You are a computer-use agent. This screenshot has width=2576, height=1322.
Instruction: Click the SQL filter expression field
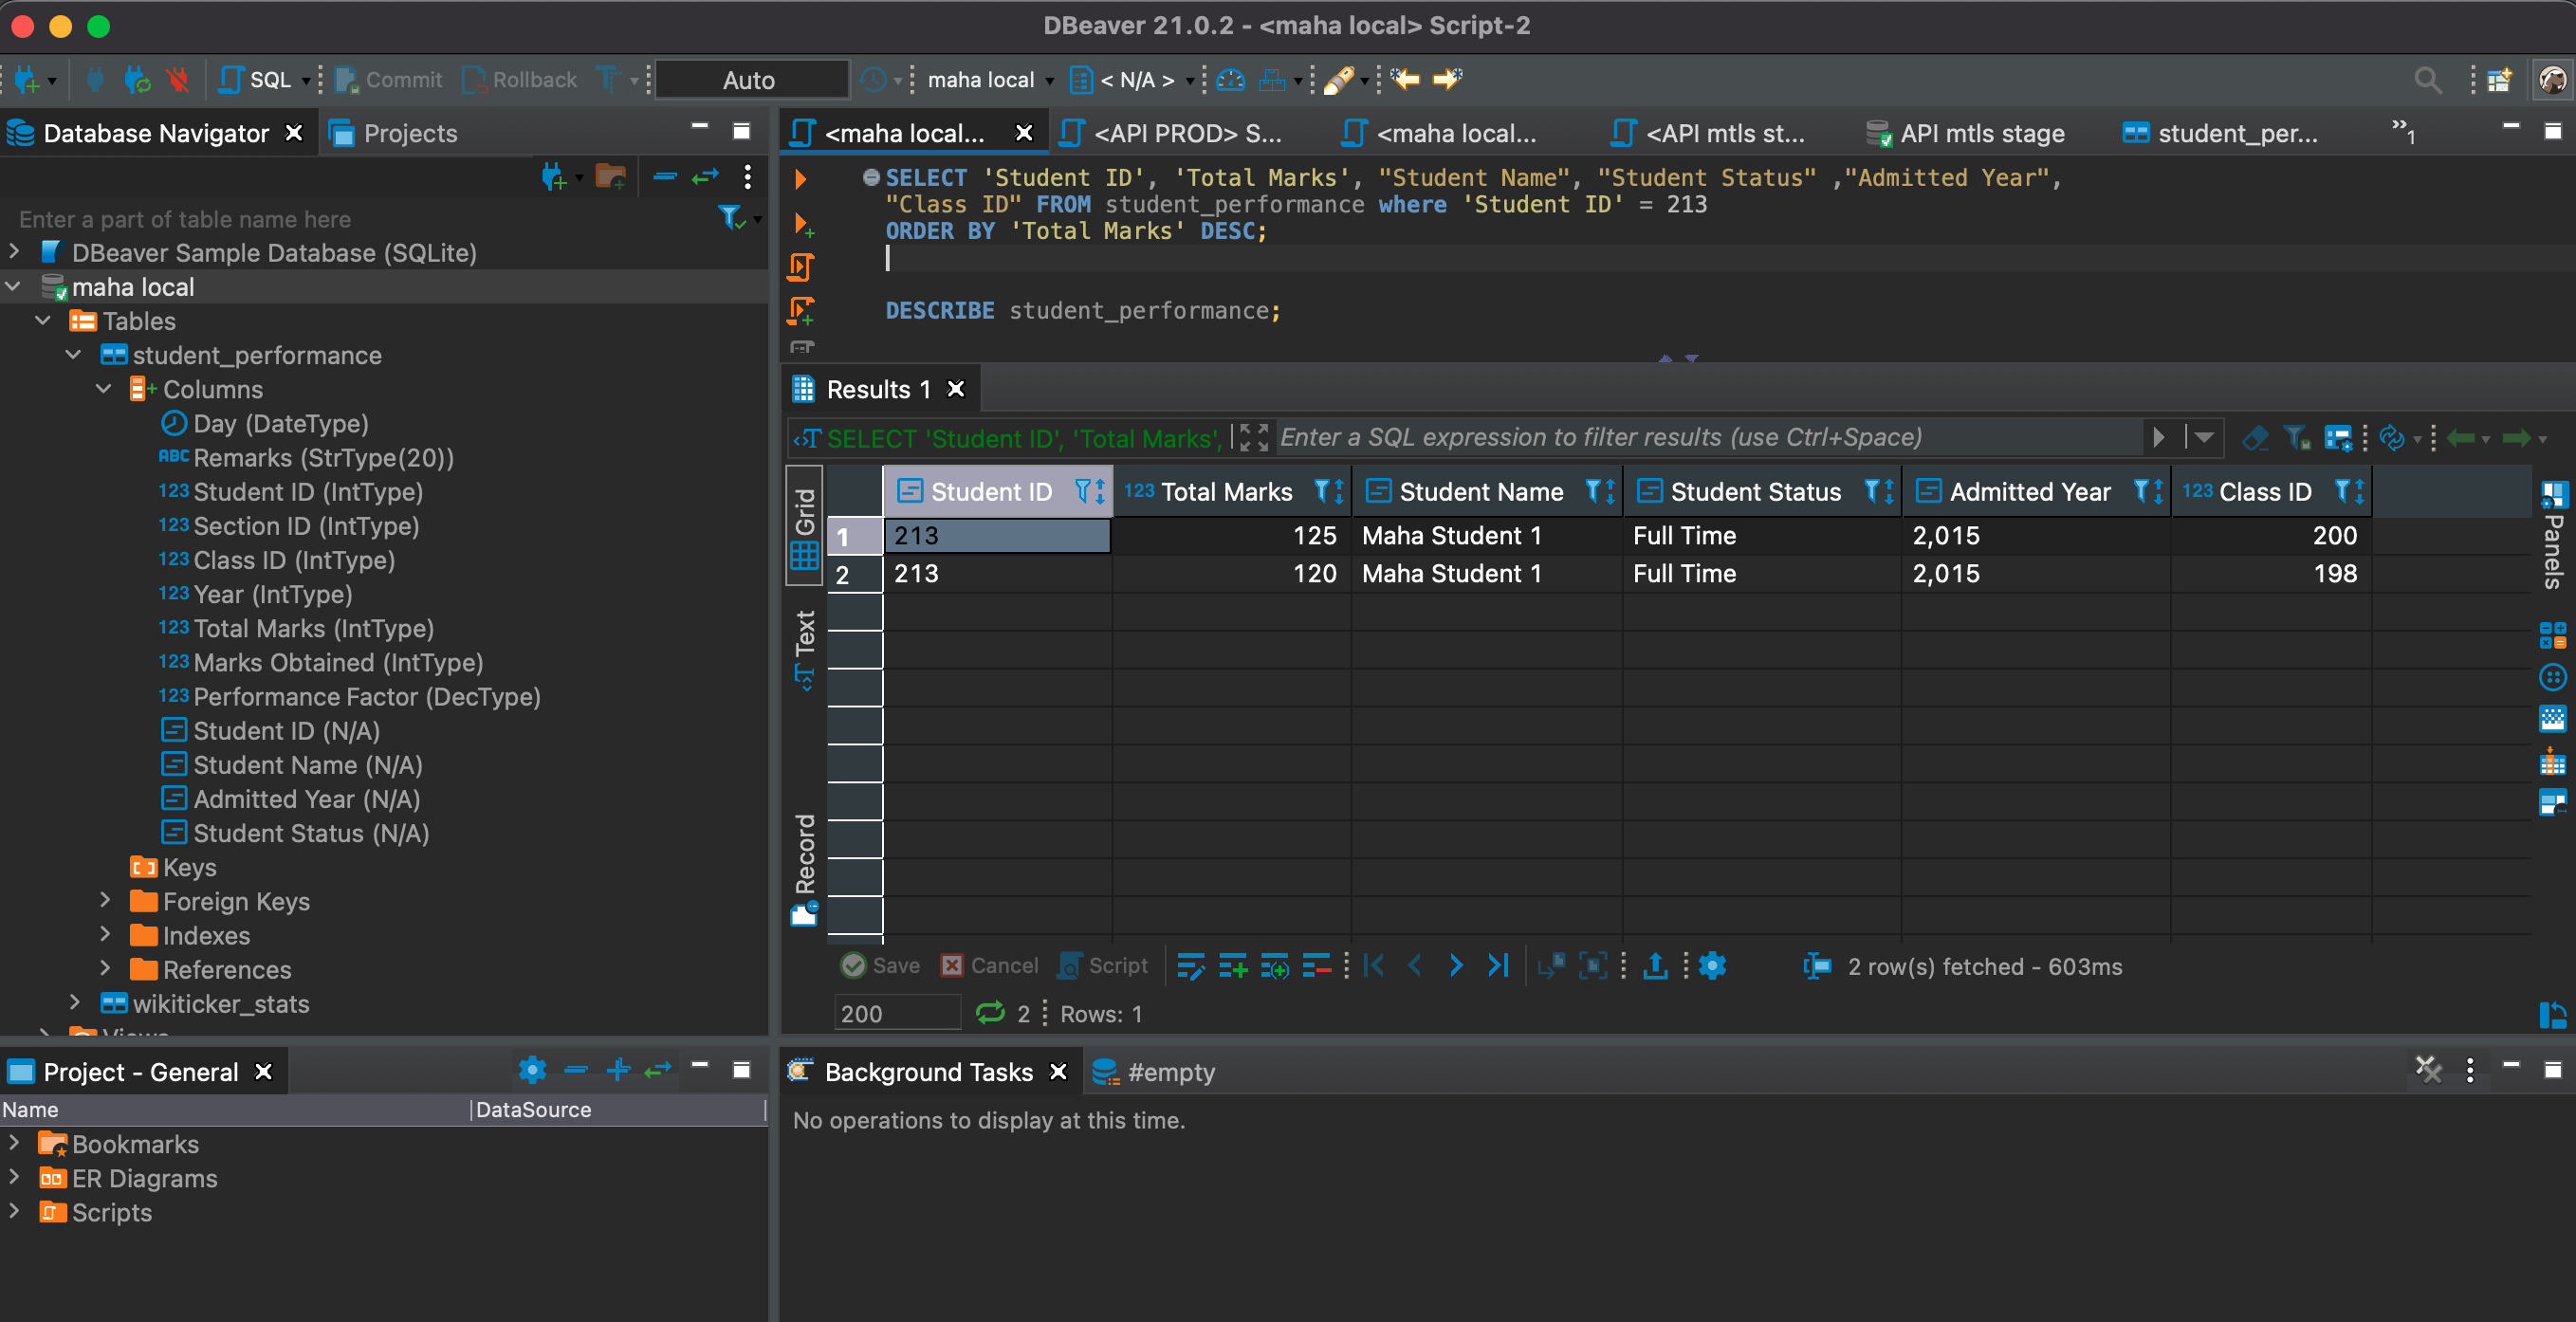[1708, 437]
